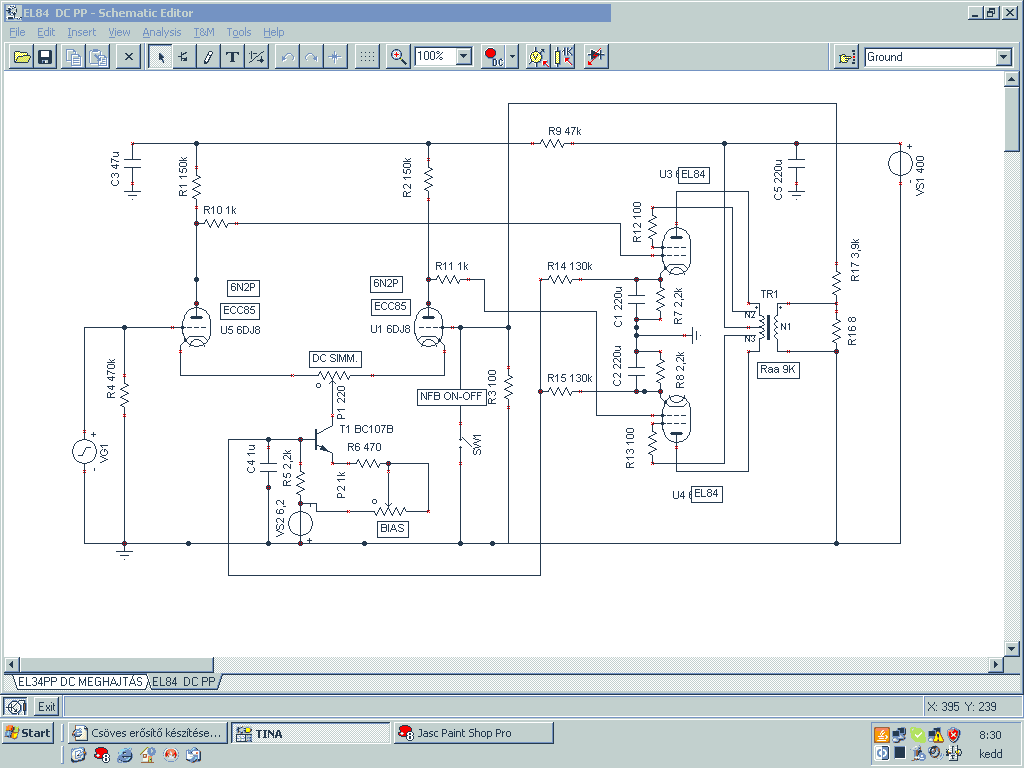Click the 8:30 system clock
Screen dimensions: 1024x768
click(990, 735)
